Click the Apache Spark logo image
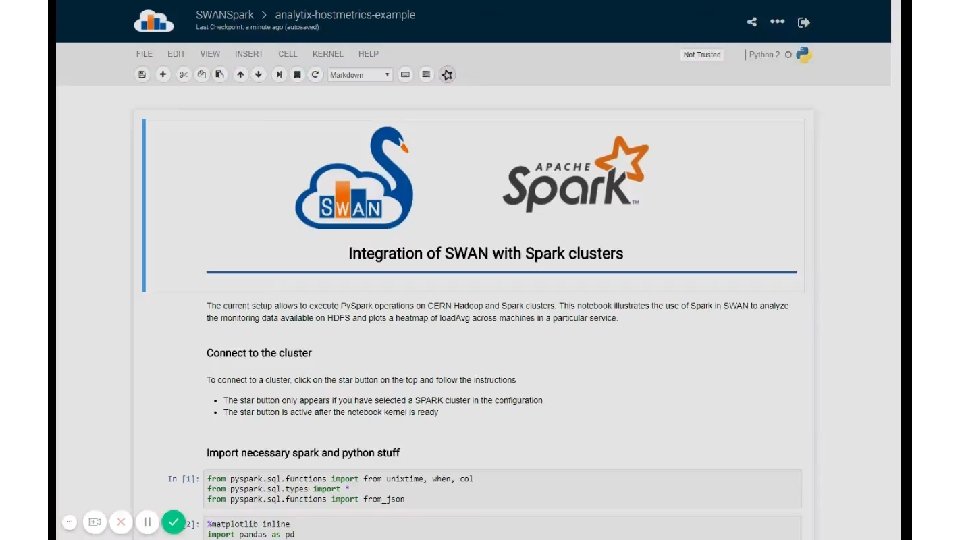 tap(576, 174)
